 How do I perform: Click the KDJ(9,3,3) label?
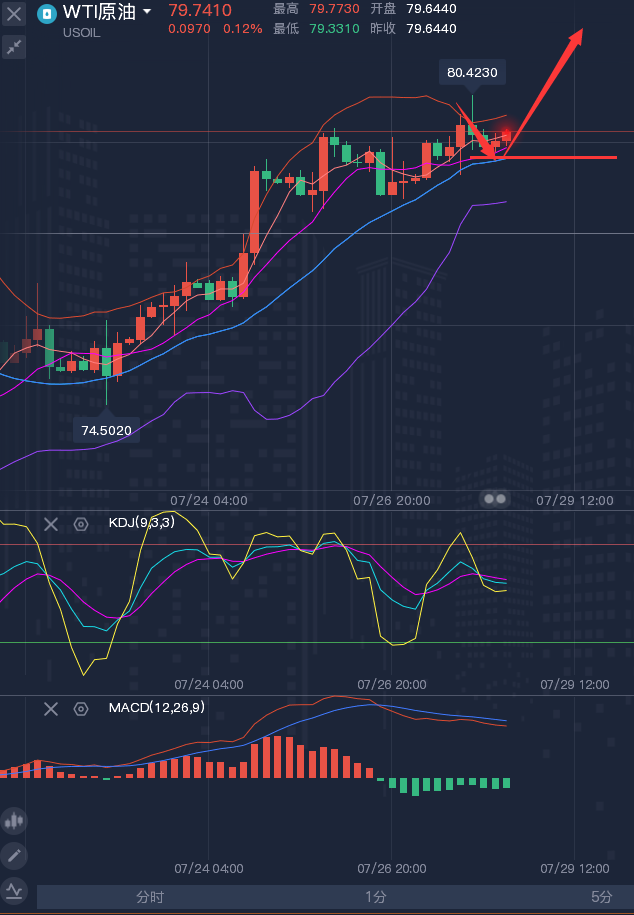pyautogui.click(x=142, y=522)
